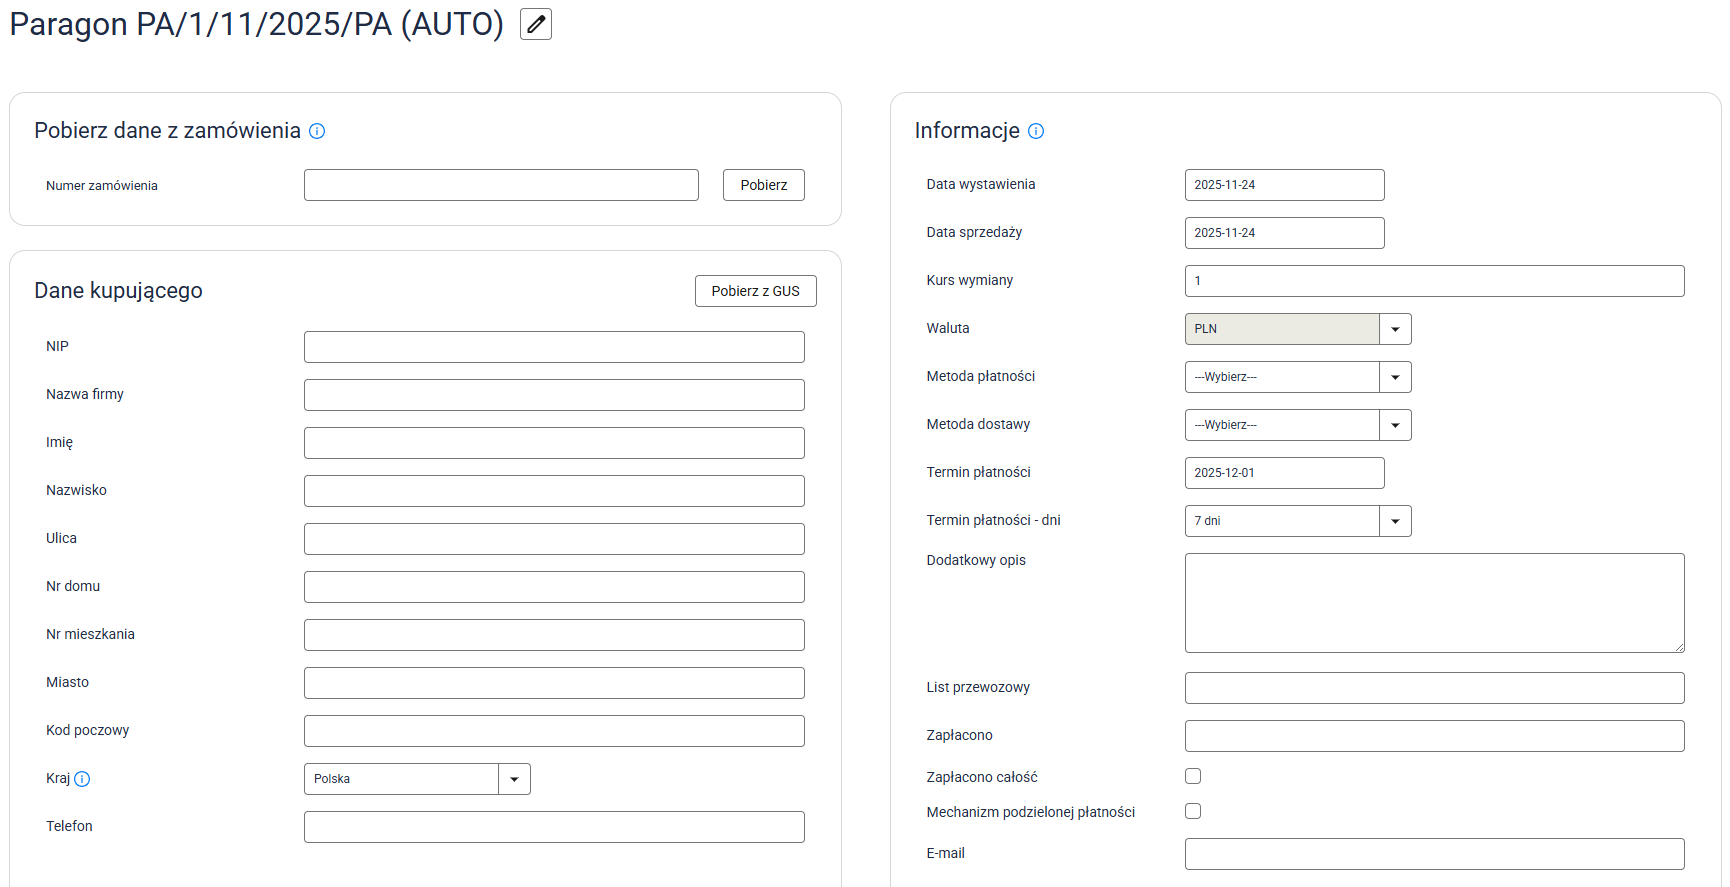1730x887 pixels.
Task: Select the Nazwa firmy text field
Action: (554, 395)
